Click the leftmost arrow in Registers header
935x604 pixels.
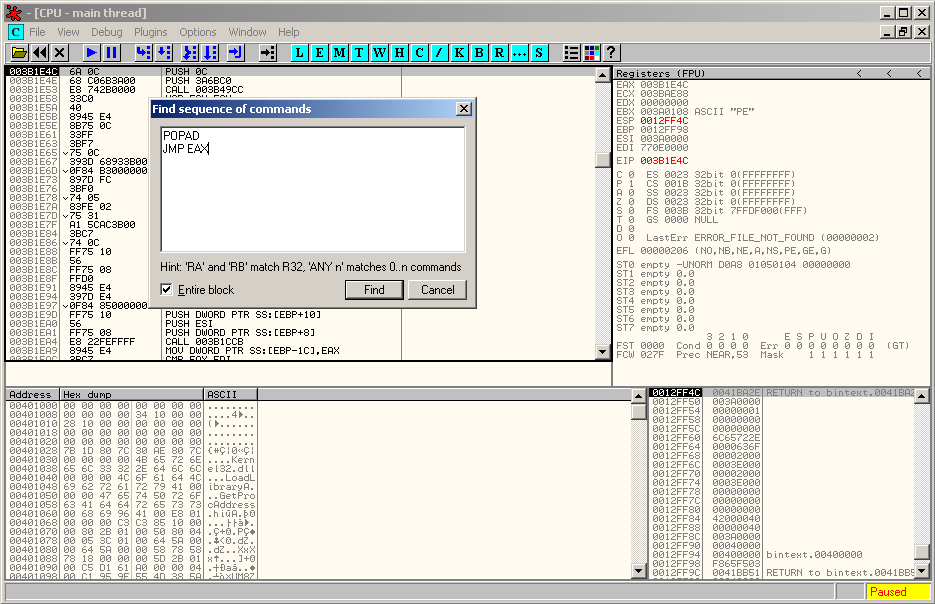tap(859, 74)
